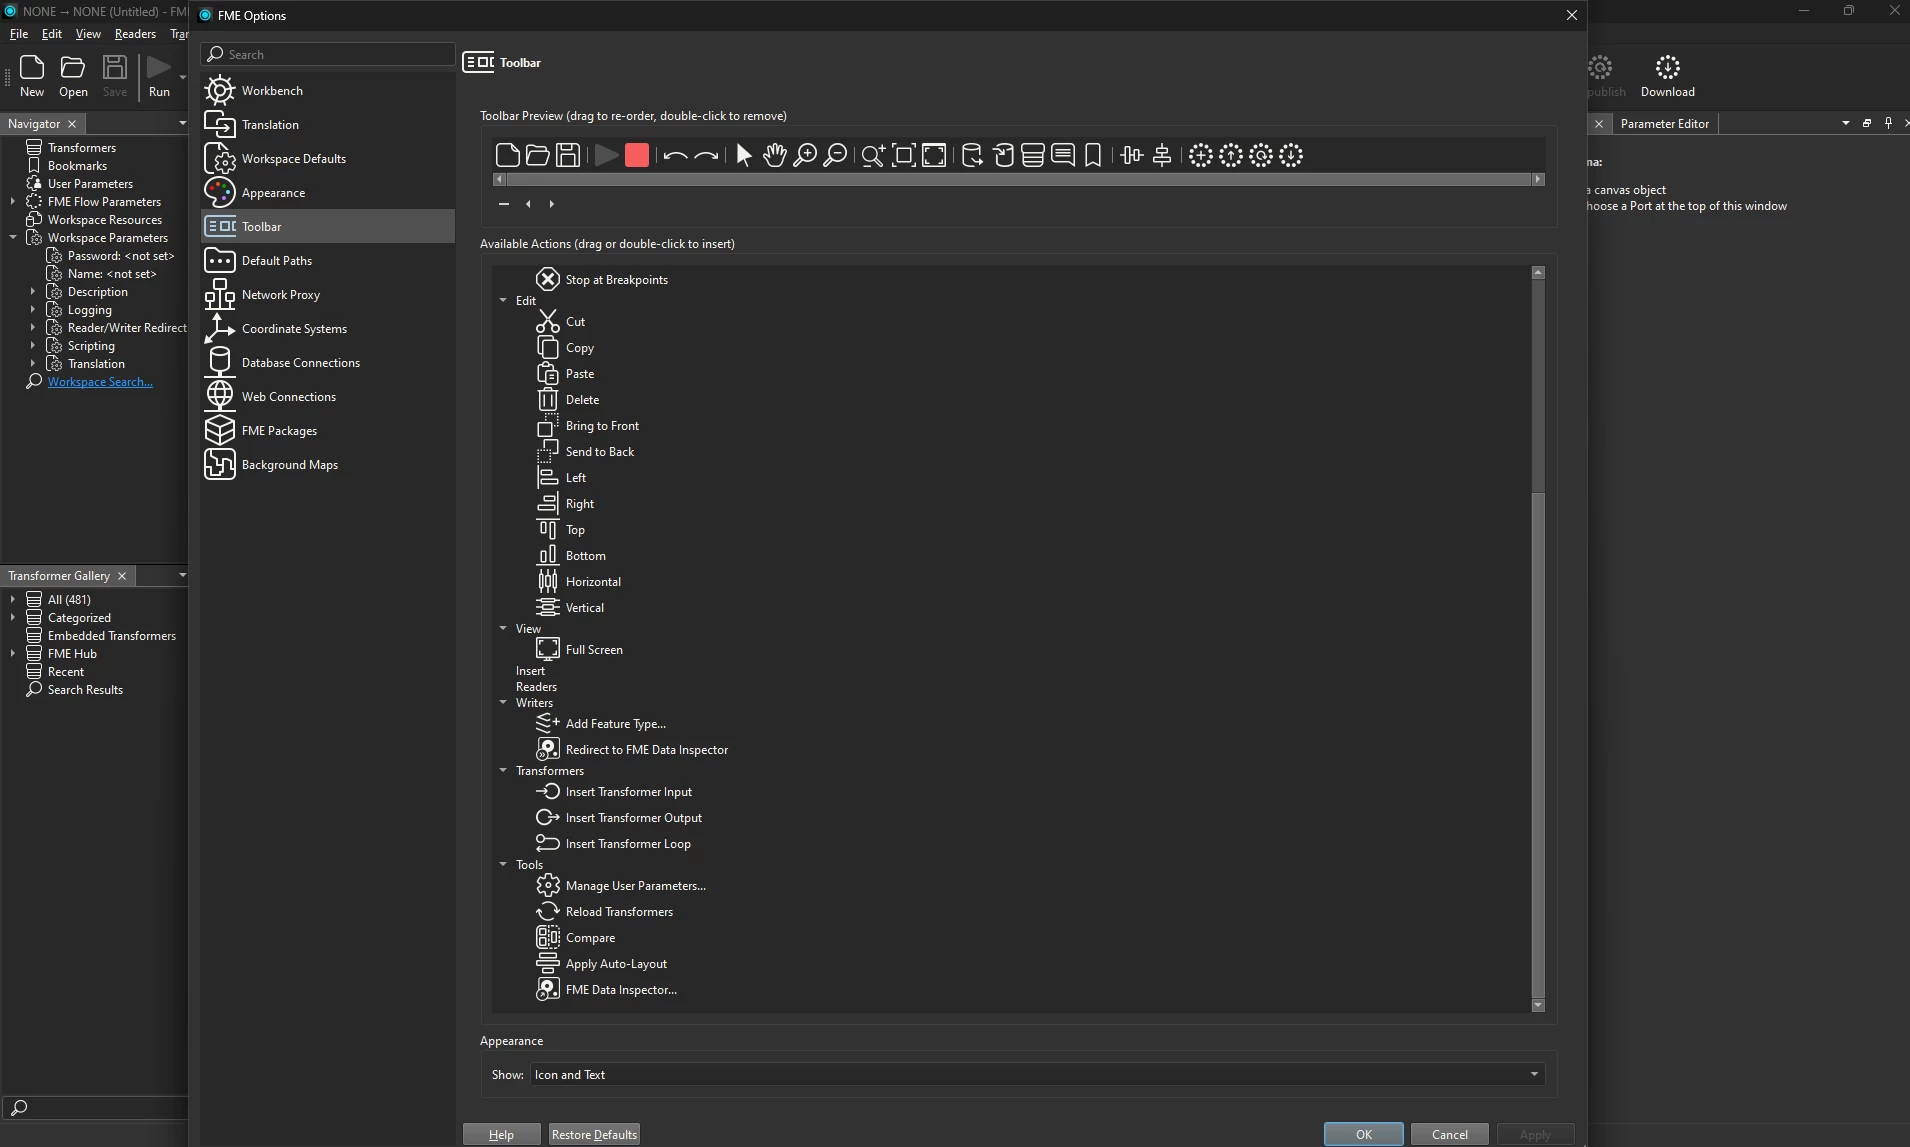
Task: Open the Translation options page
Action: pos(328,125)
